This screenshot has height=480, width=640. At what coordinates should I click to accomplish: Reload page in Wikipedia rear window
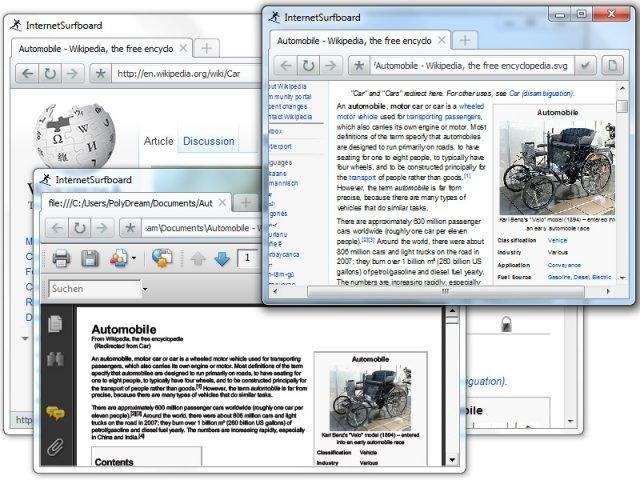point(50,73)
